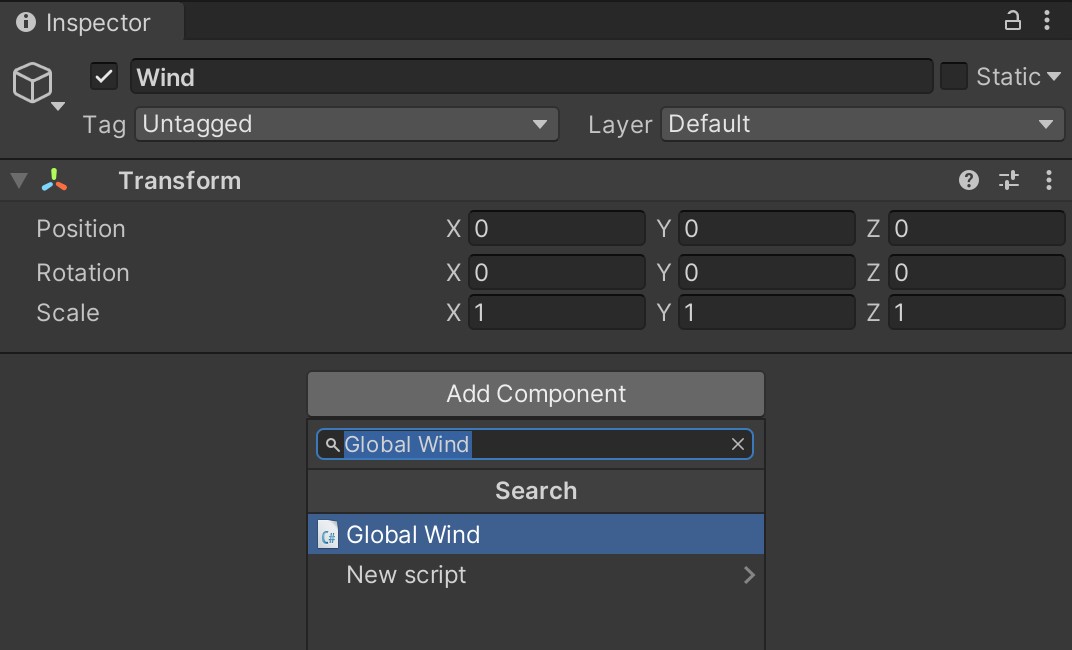Lock the Inspector with the padlock icon
This screenshot has height=650, width=1072.
1012,21
